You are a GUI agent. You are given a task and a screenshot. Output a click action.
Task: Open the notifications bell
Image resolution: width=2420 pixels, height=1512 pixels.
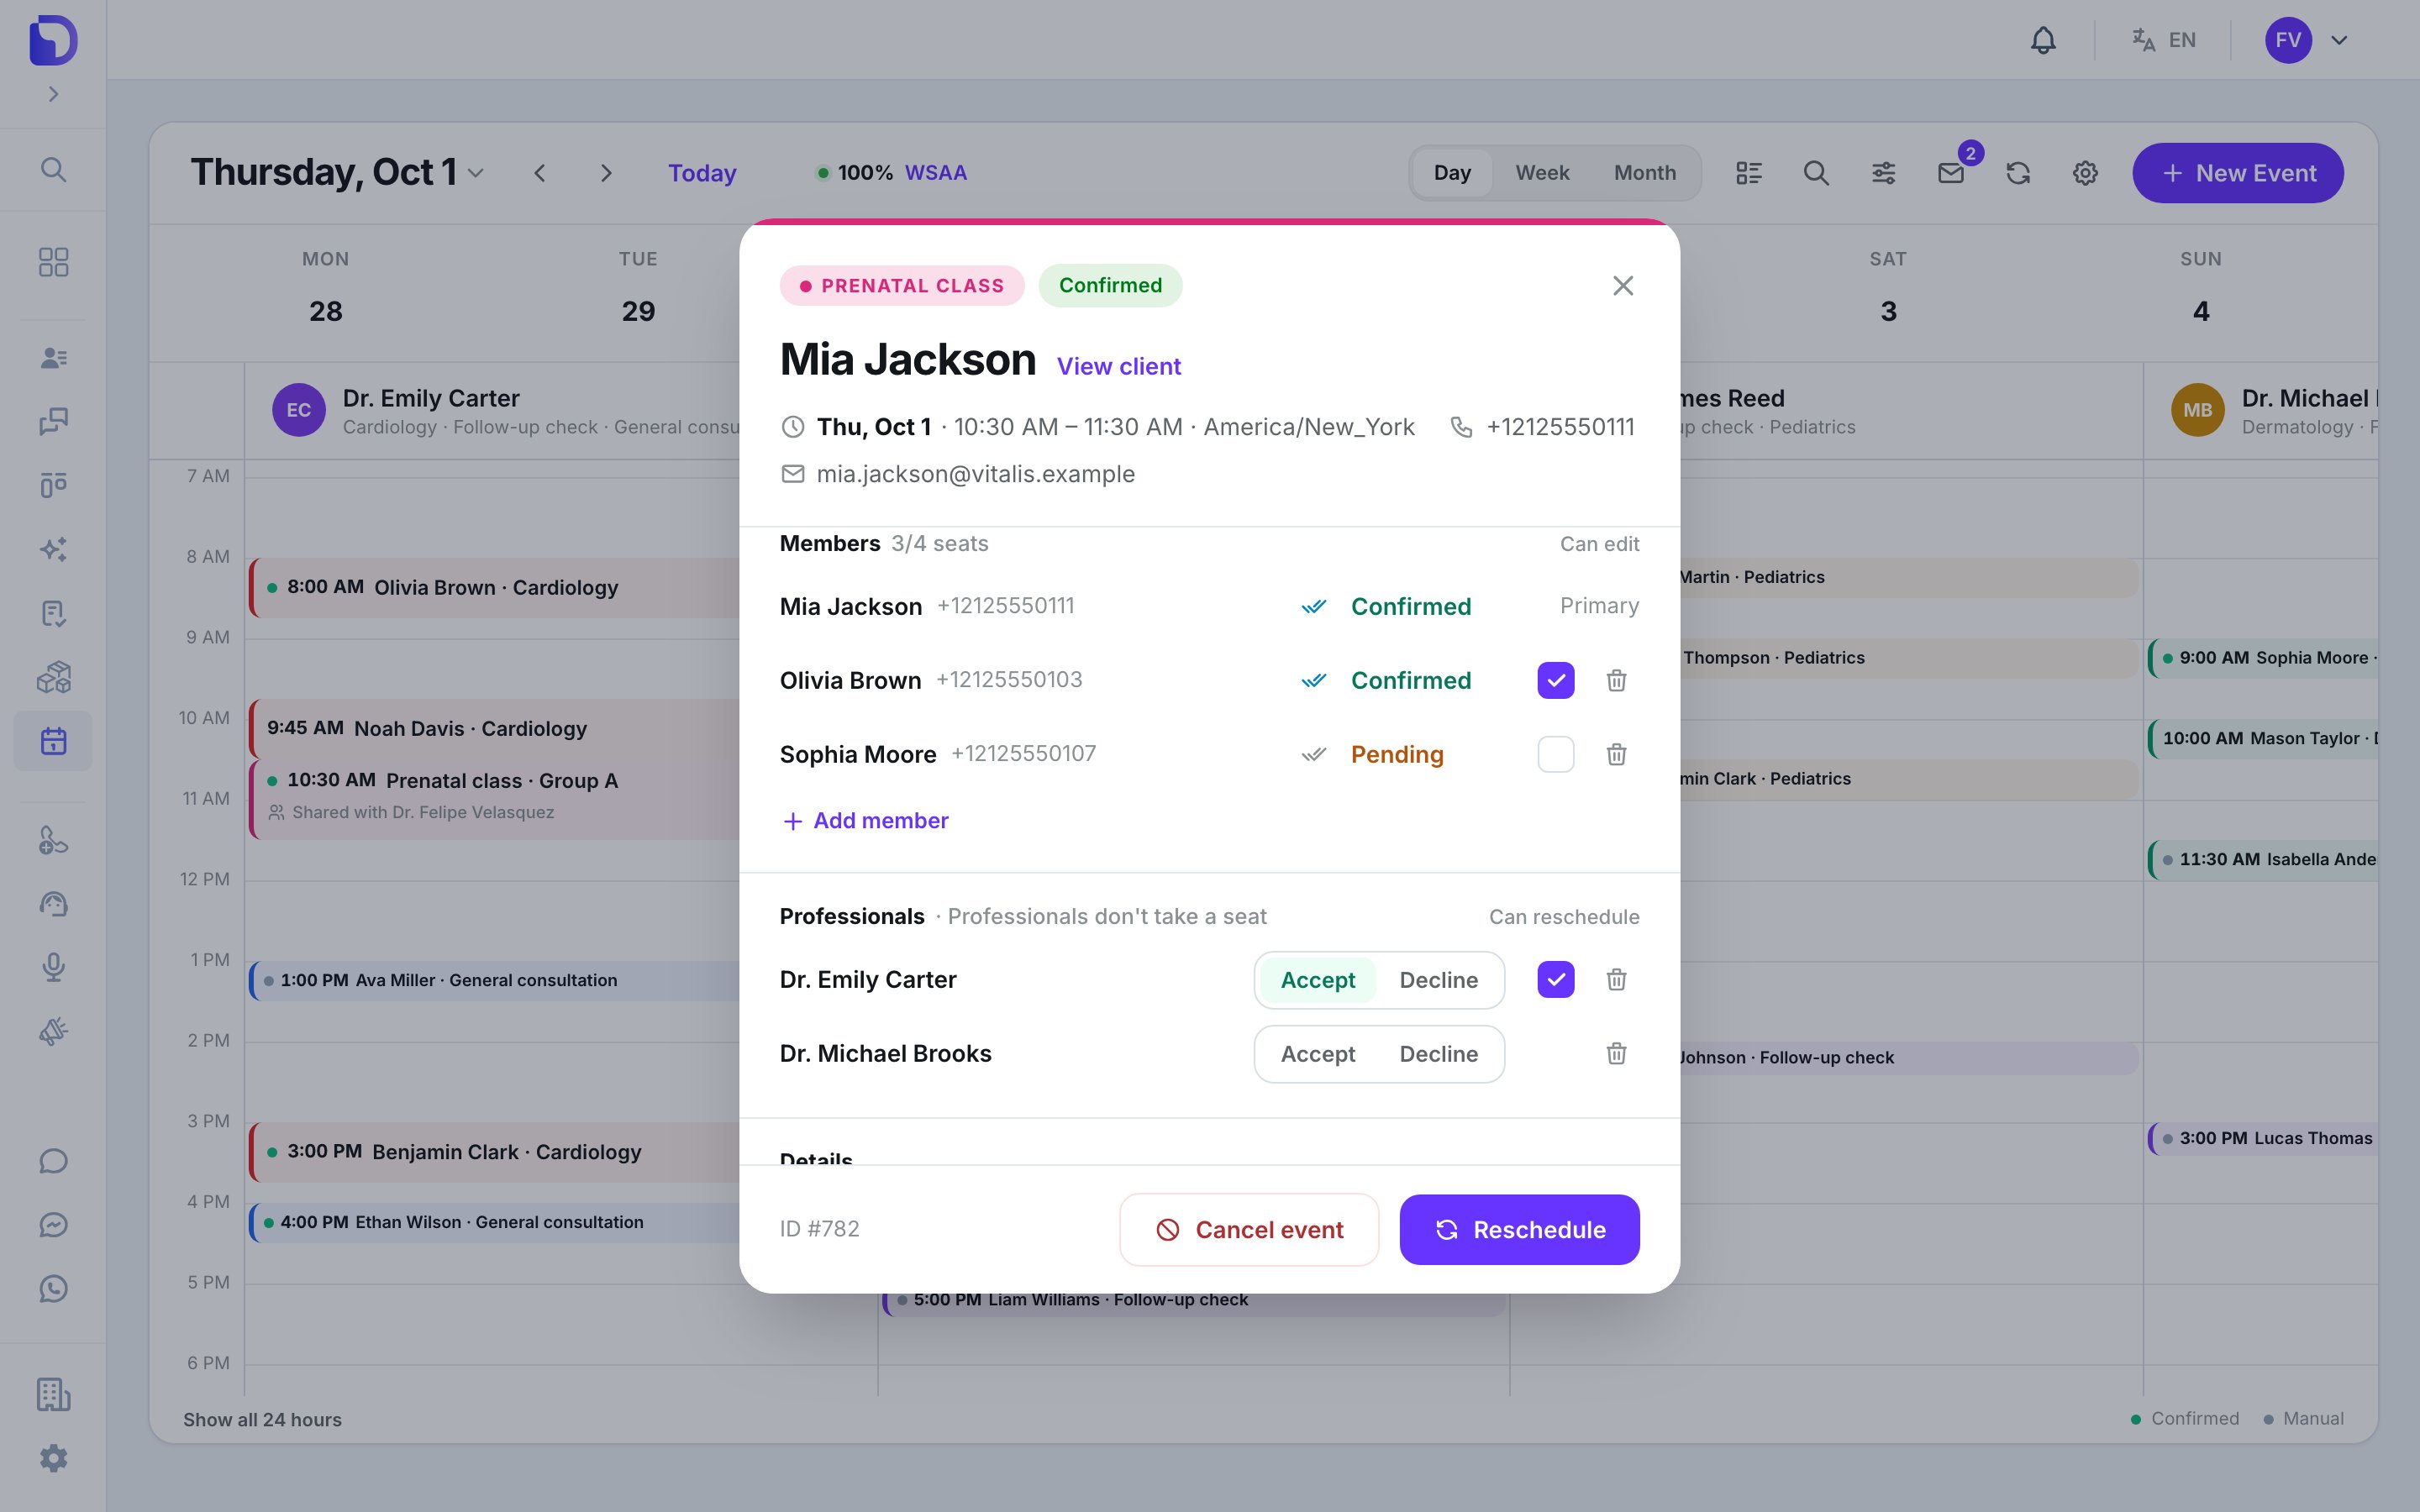coord(2043,40)
